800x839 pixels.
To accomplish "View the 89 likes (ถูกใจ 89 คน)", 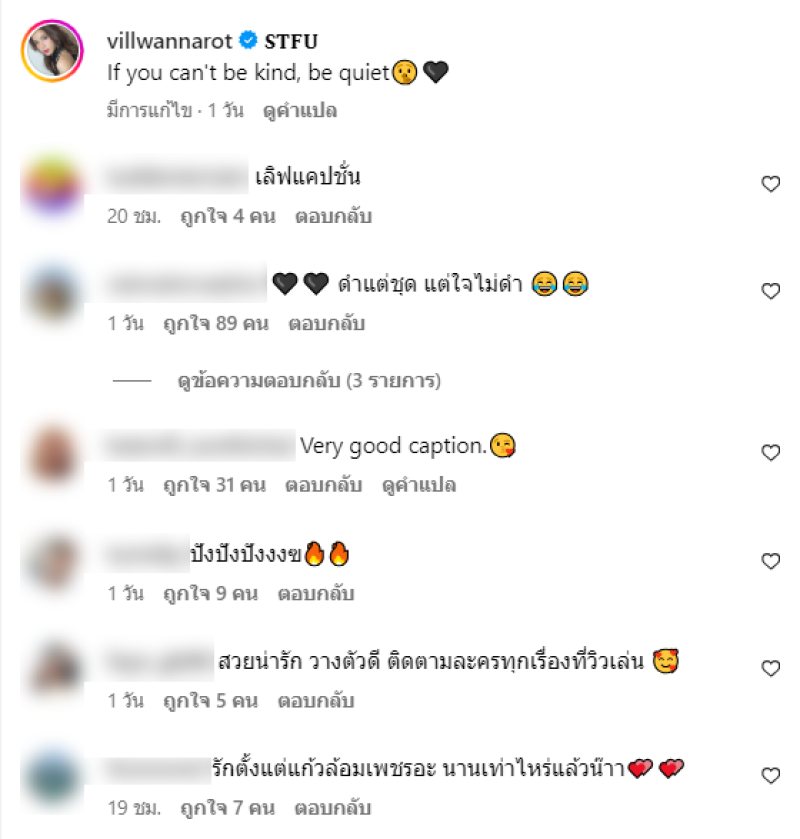I will [x=216, y=323].
